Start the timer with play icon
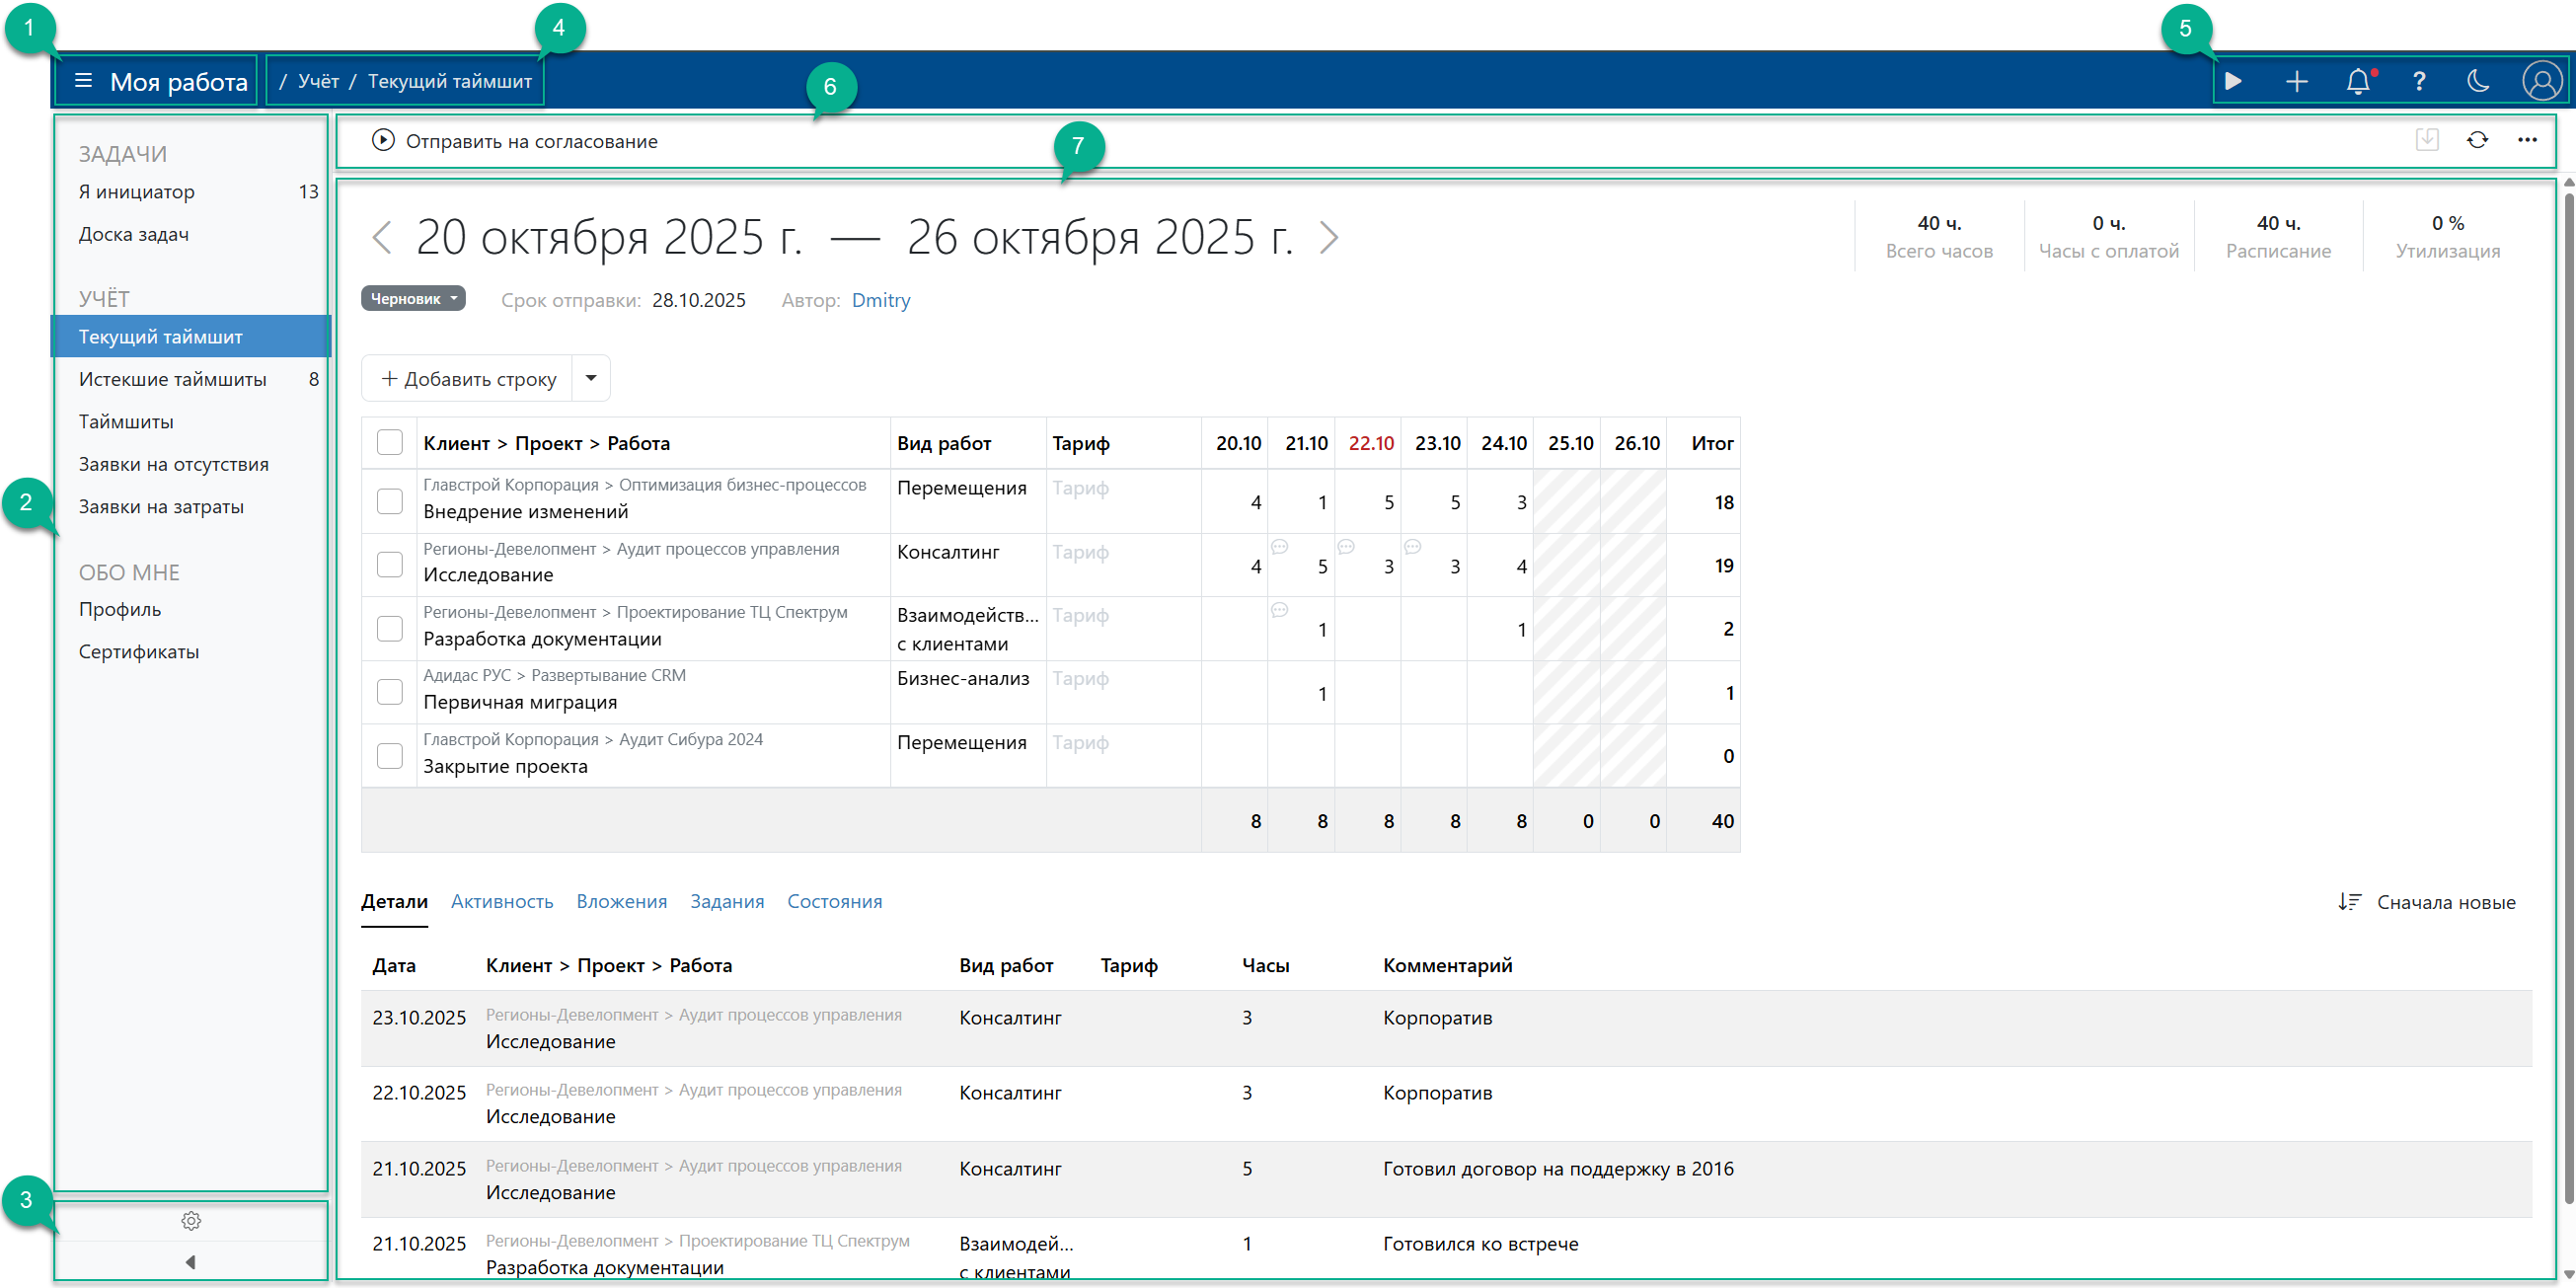Viewport: 2576px width, 1288px height. tap(2232, 81)
